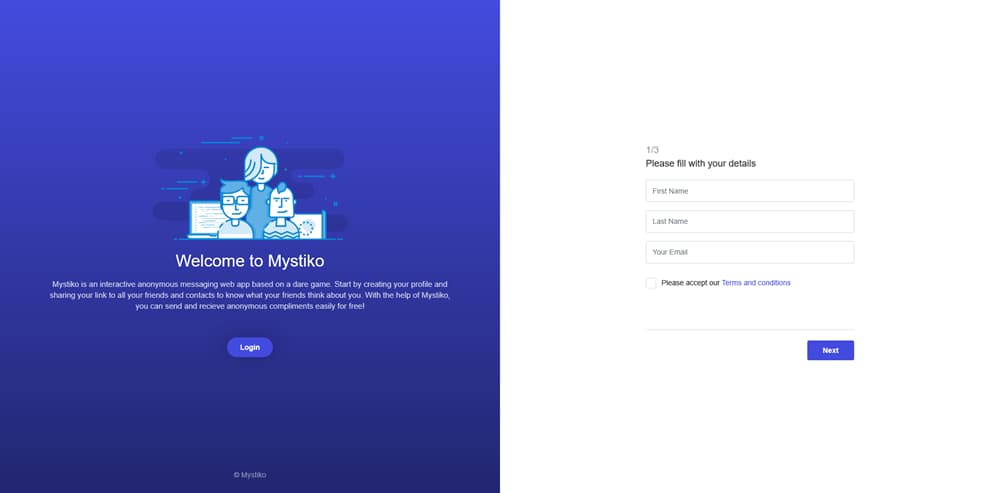The height and width of the screenshot is (493, 1000).
Task: Click the code screen on the illustration's left
Action: tap(203, 220)
